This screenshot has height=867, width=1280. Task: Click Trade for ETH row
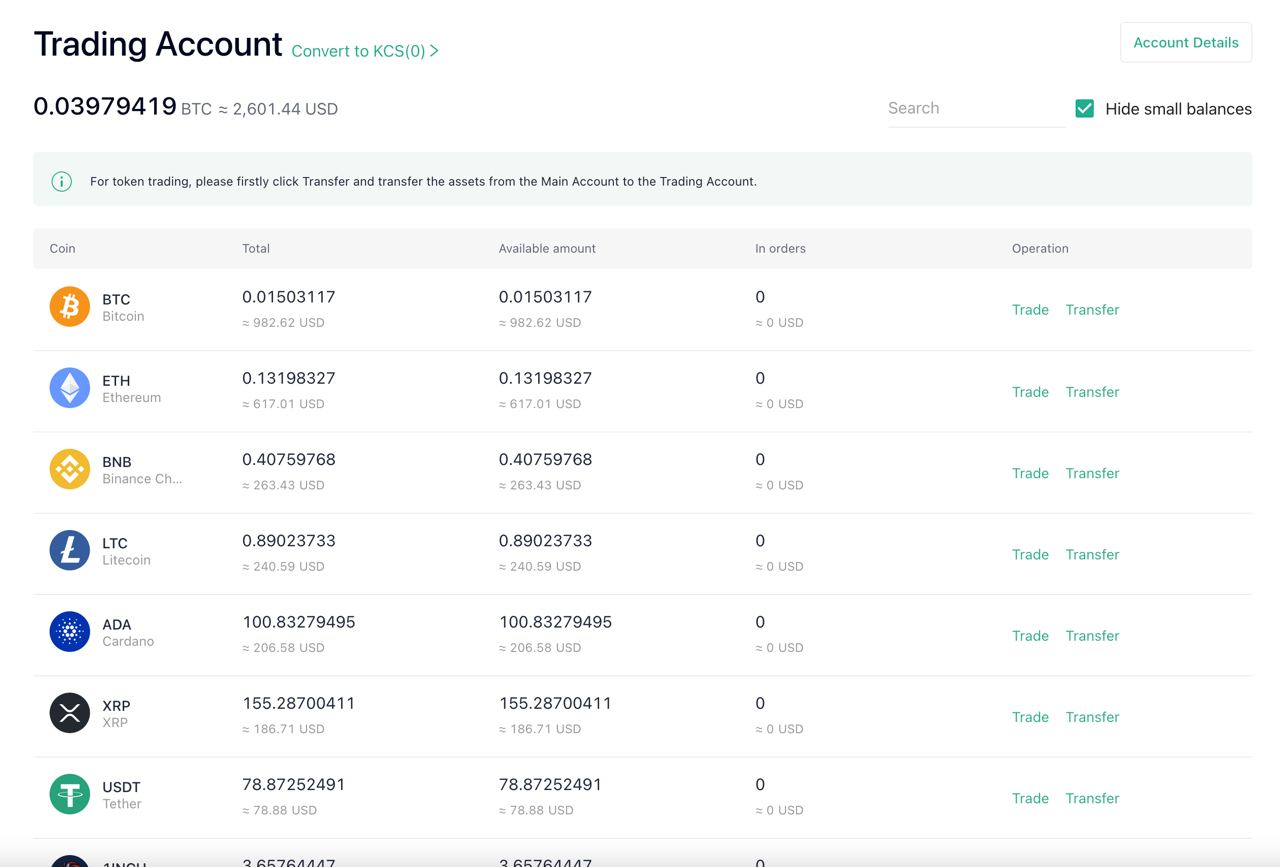1030,392
